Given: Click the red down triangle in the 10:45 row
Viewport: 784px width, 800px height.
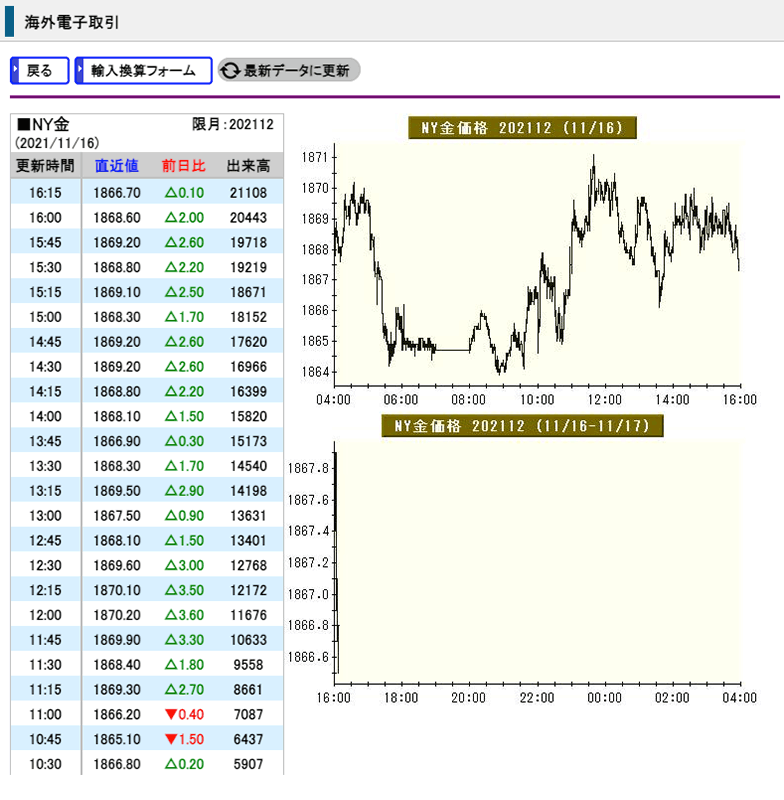Looking at the screenshot, I should point(169,740).
